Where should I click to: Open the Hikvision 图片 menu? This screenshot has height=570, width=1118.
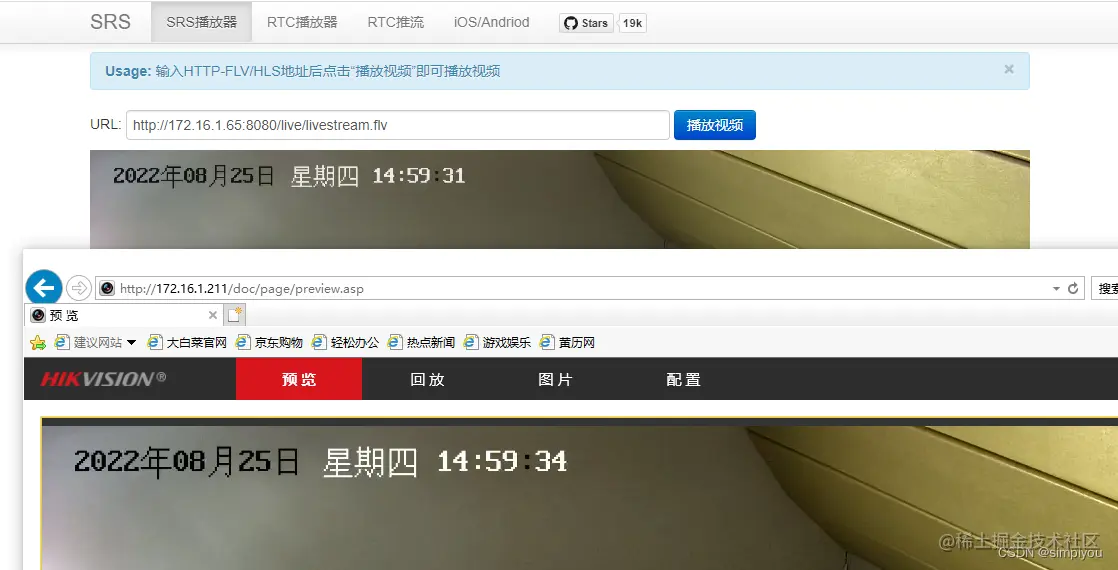coord(555,379)
